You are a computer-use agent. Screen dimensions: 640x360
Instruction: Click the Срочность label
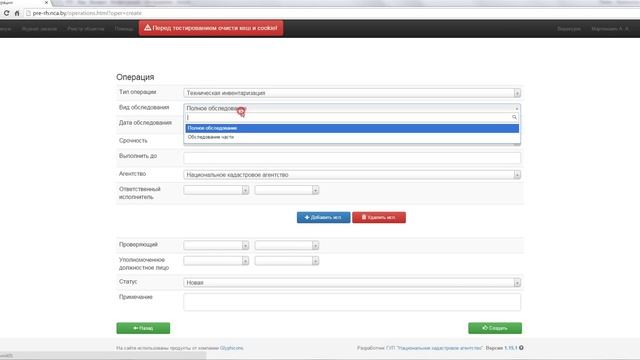point(133,140)
